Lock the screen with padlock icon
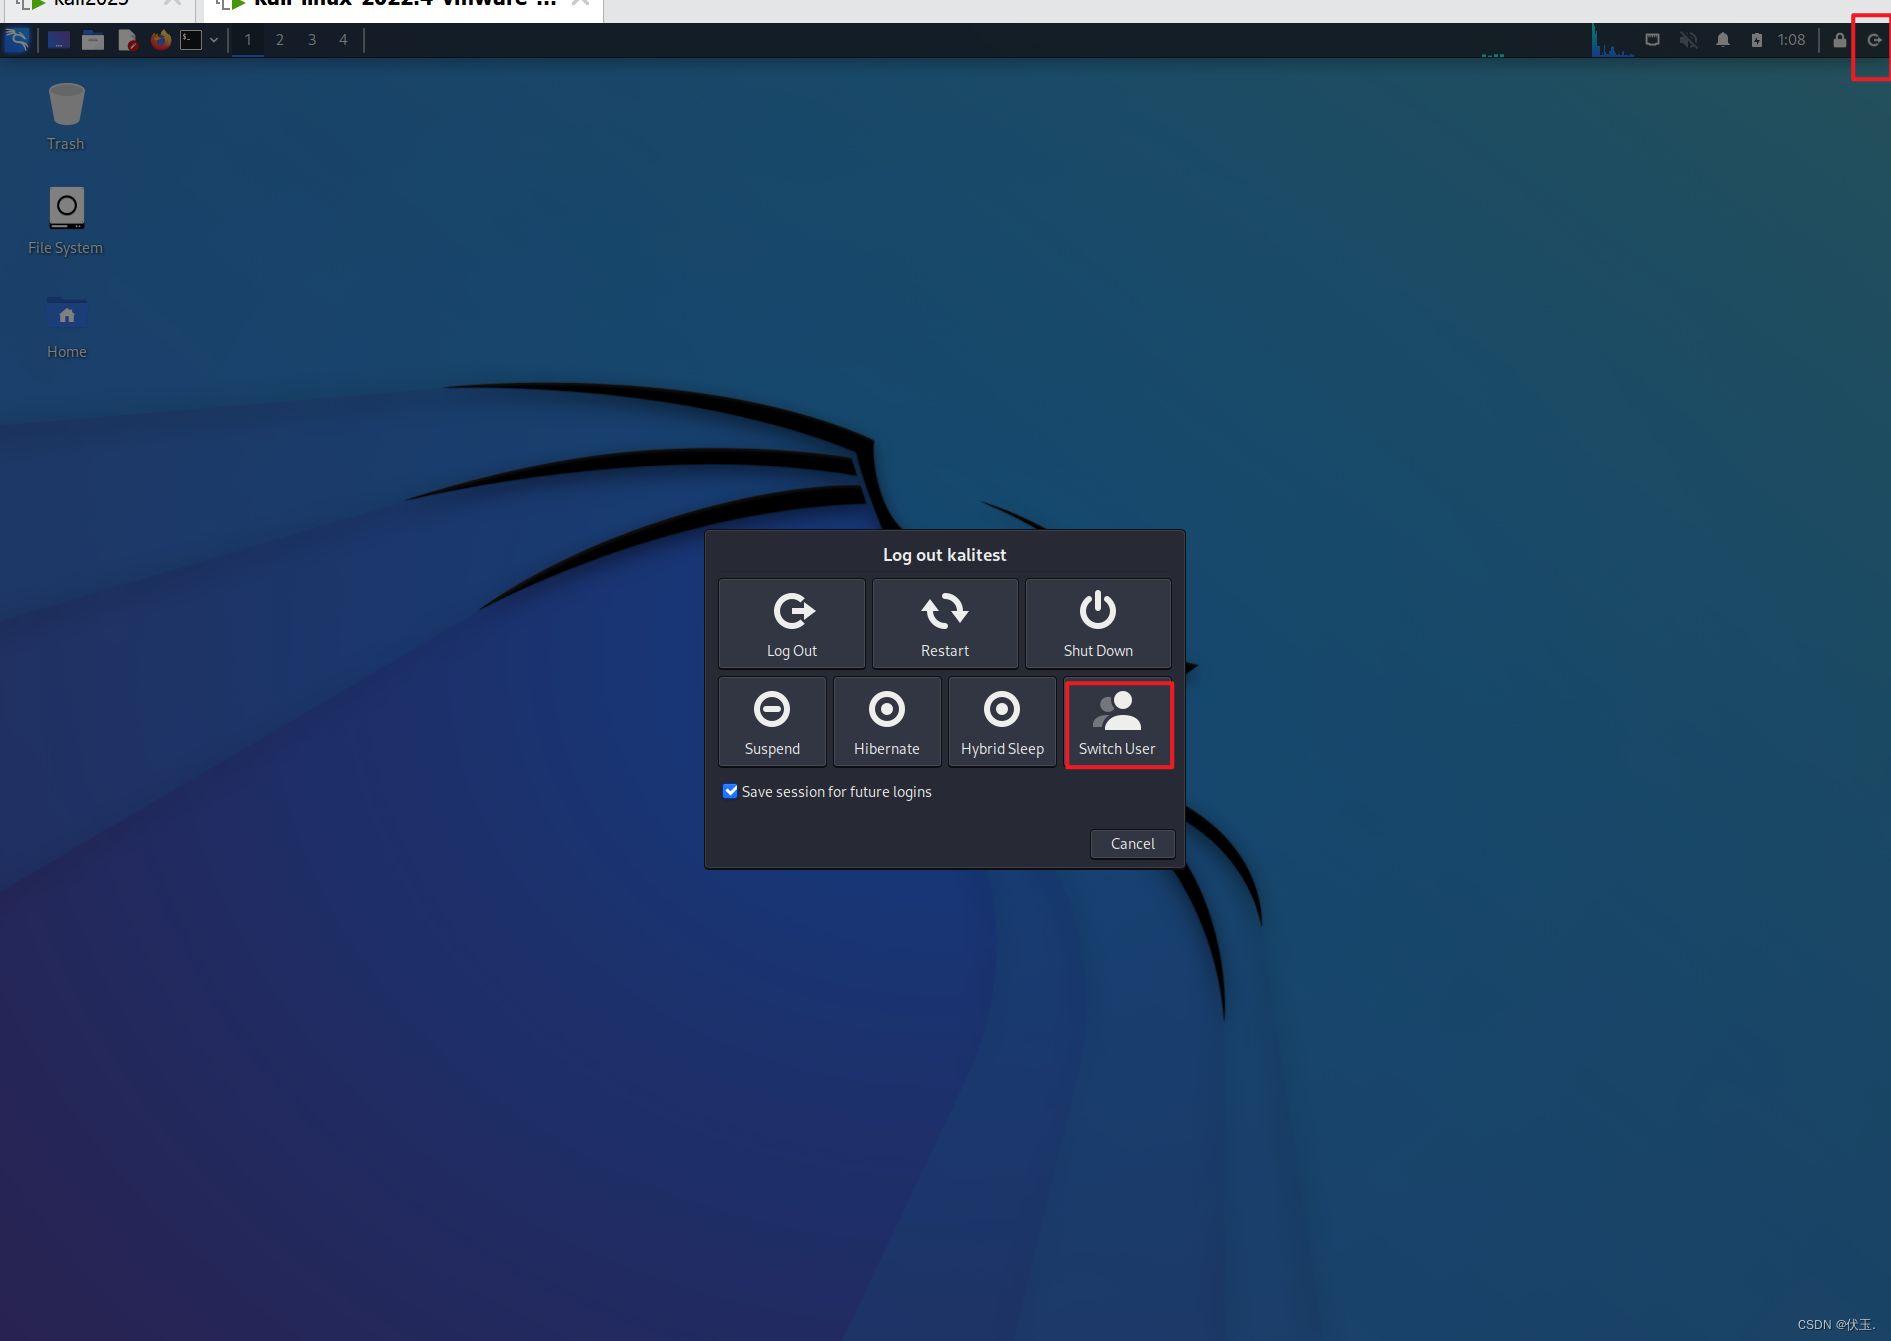This screenshot has height=1341, width=1891. point(1839,40)
